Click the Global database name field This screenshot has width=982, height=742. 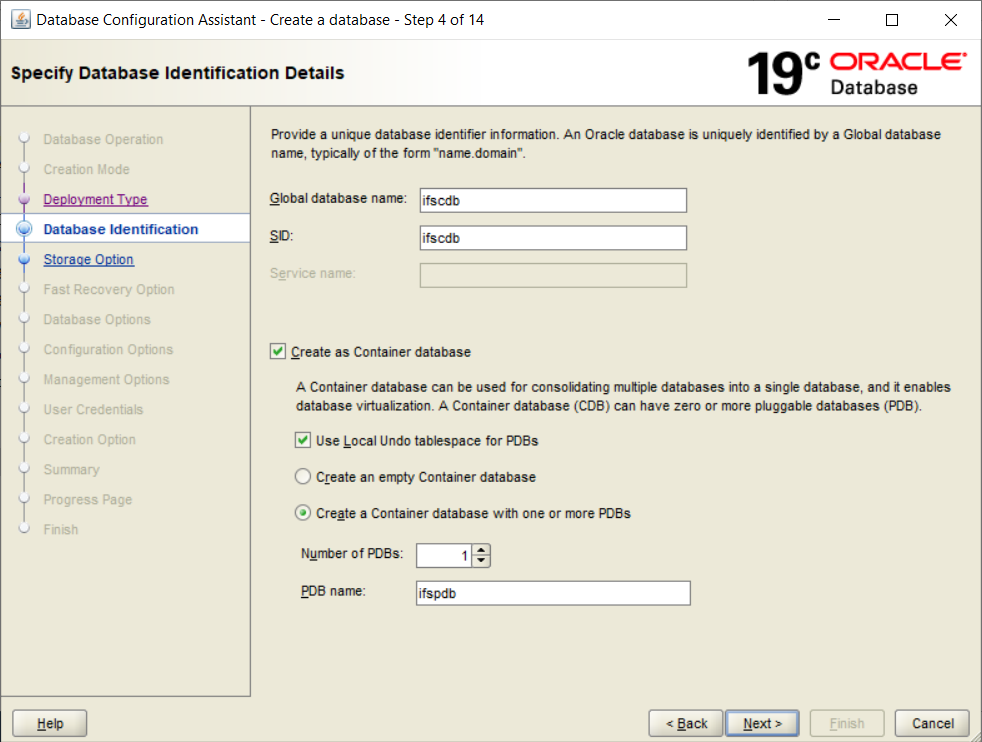pyautogui.click(x=552, y=200)
